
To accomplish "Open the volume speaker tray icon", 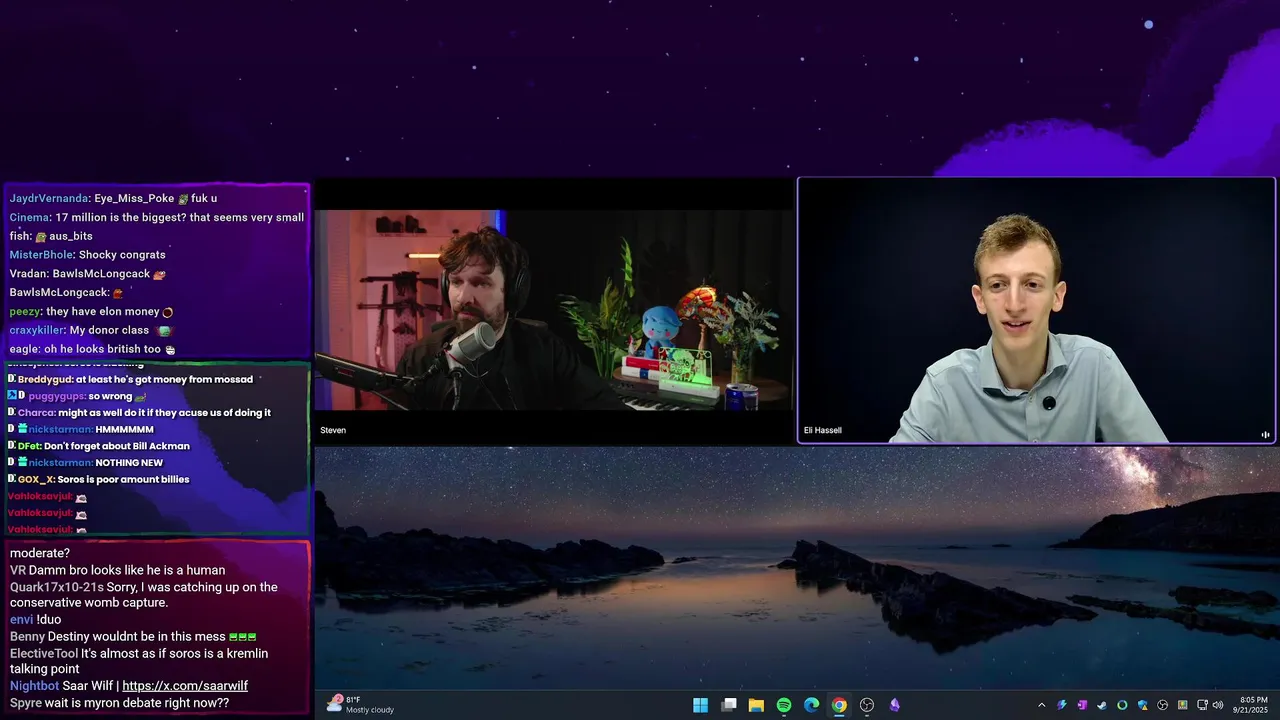I will (1218, 705).
